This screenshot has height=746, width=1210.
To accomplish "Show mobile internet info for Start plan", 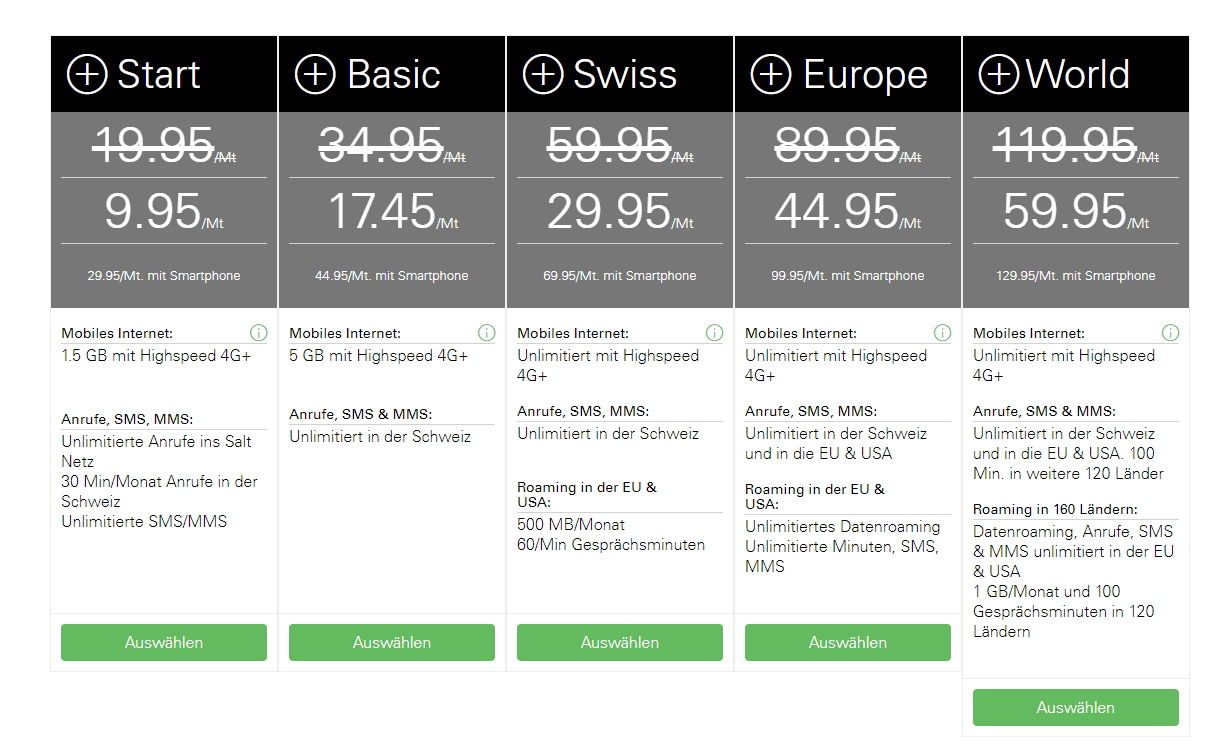I will pyautogui.click(x=258, y=333).
